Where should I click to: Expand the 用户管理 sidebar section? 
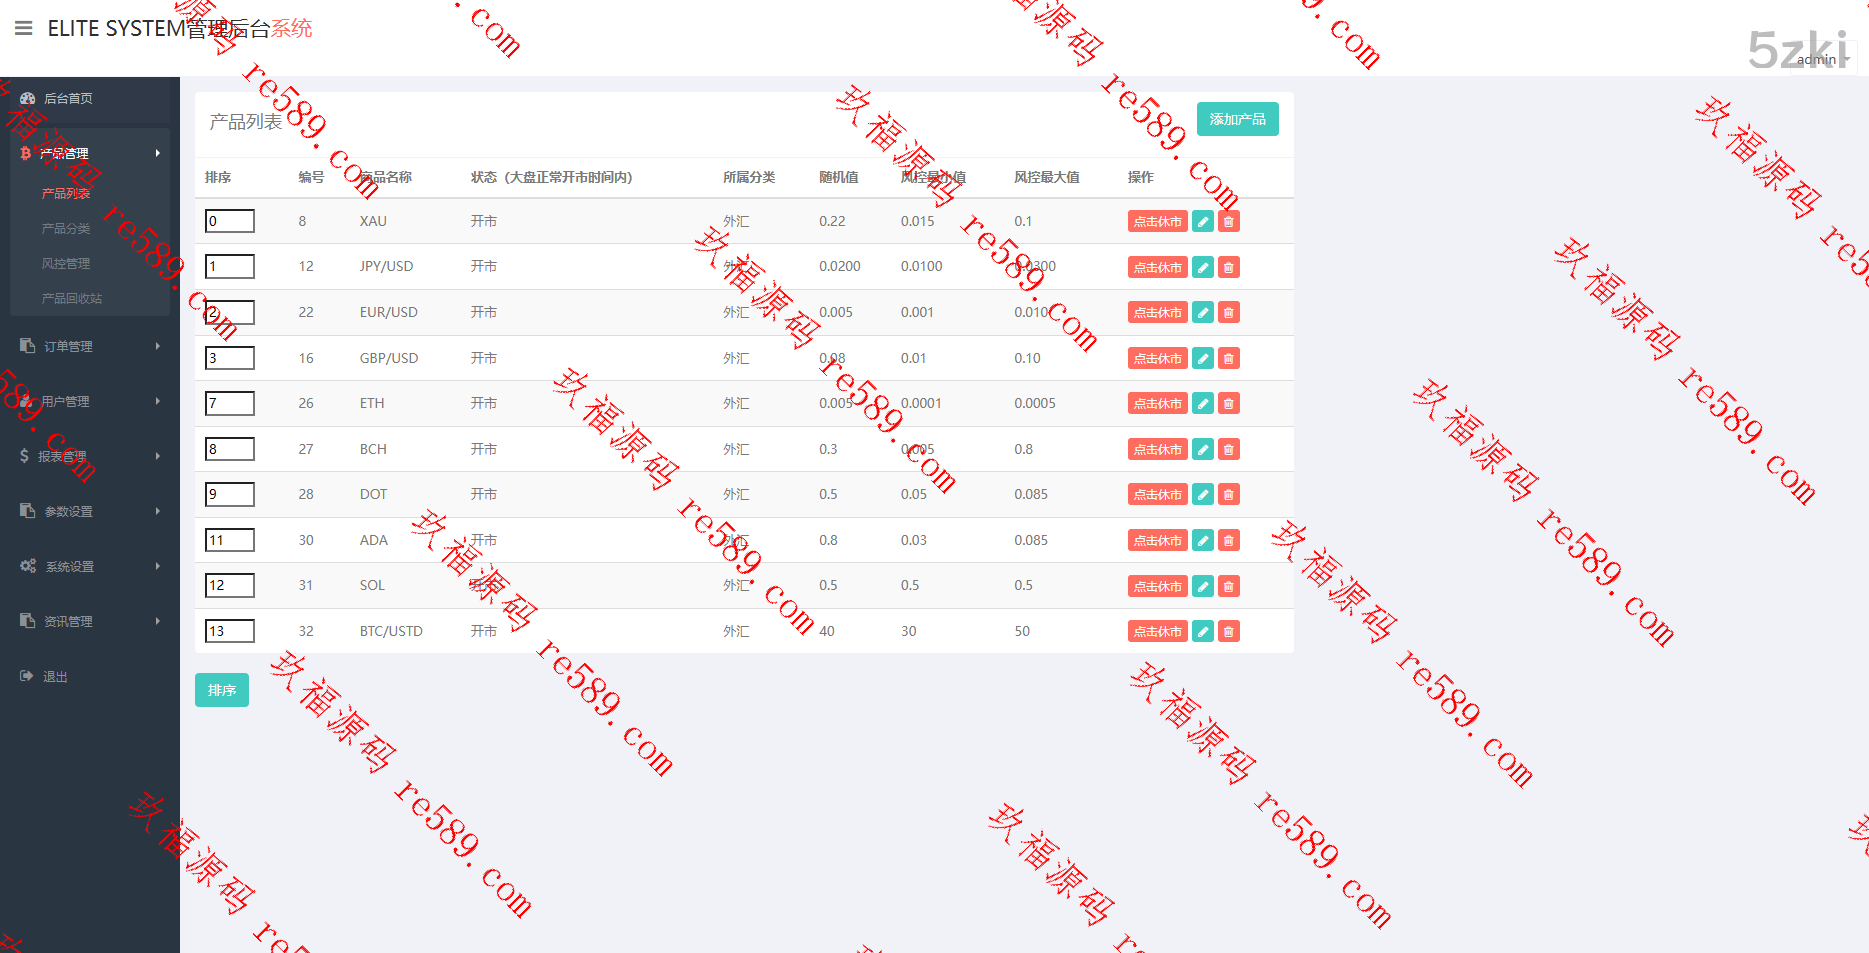tap(90, 401)
